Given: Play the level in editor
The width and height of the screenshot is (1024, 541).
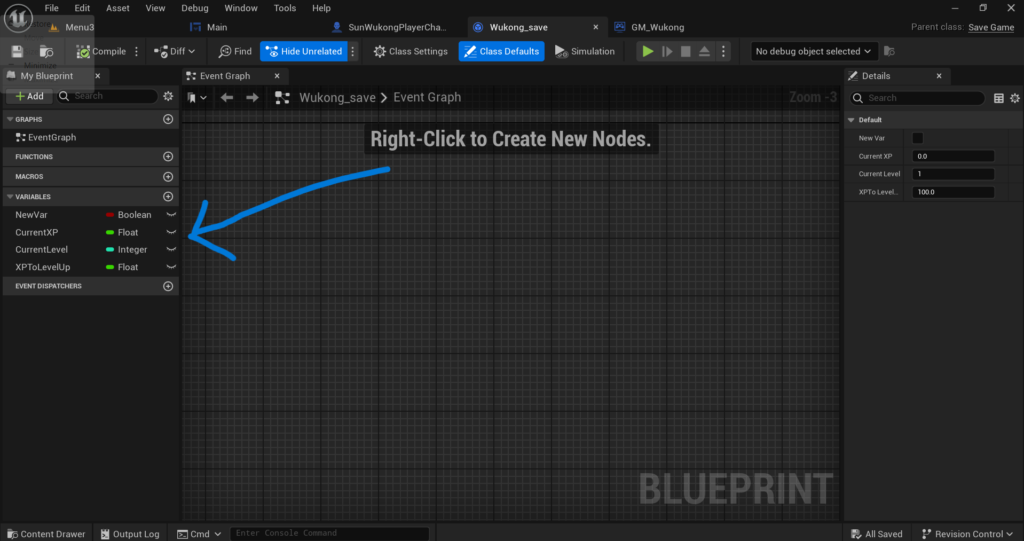Looking at the screenshot, I should [x=647, y=52].
